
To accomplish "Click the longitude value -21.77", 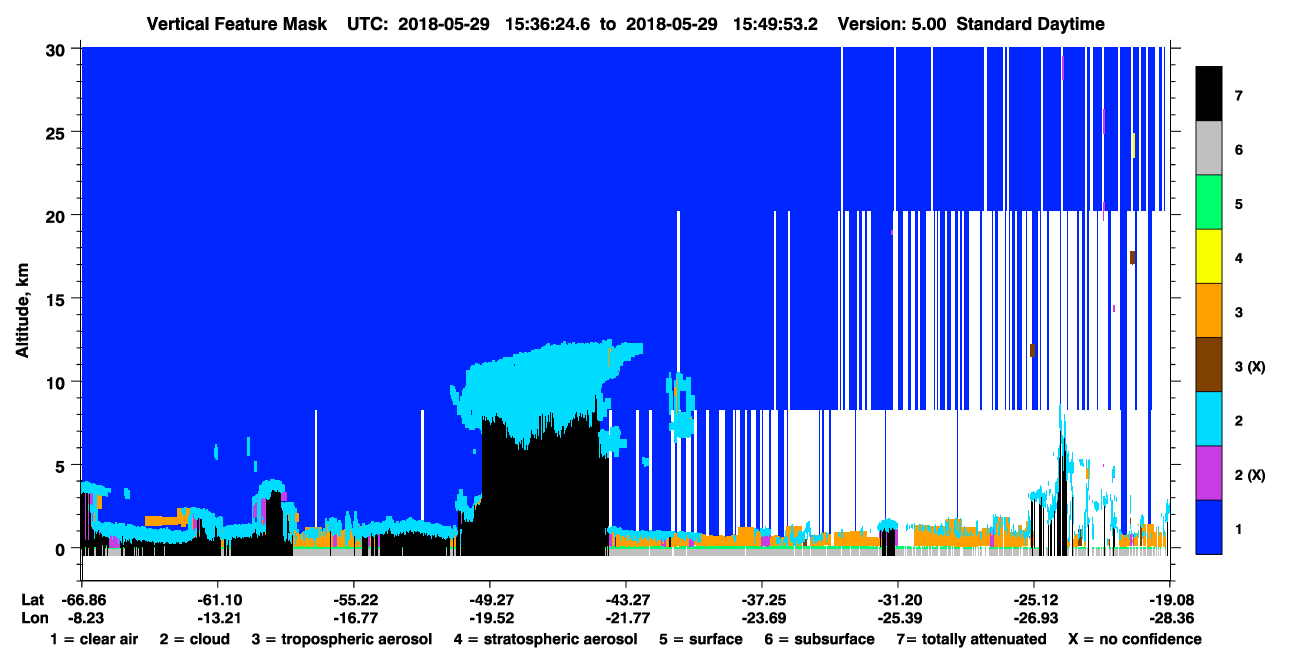I will click(x=625, y=617).
